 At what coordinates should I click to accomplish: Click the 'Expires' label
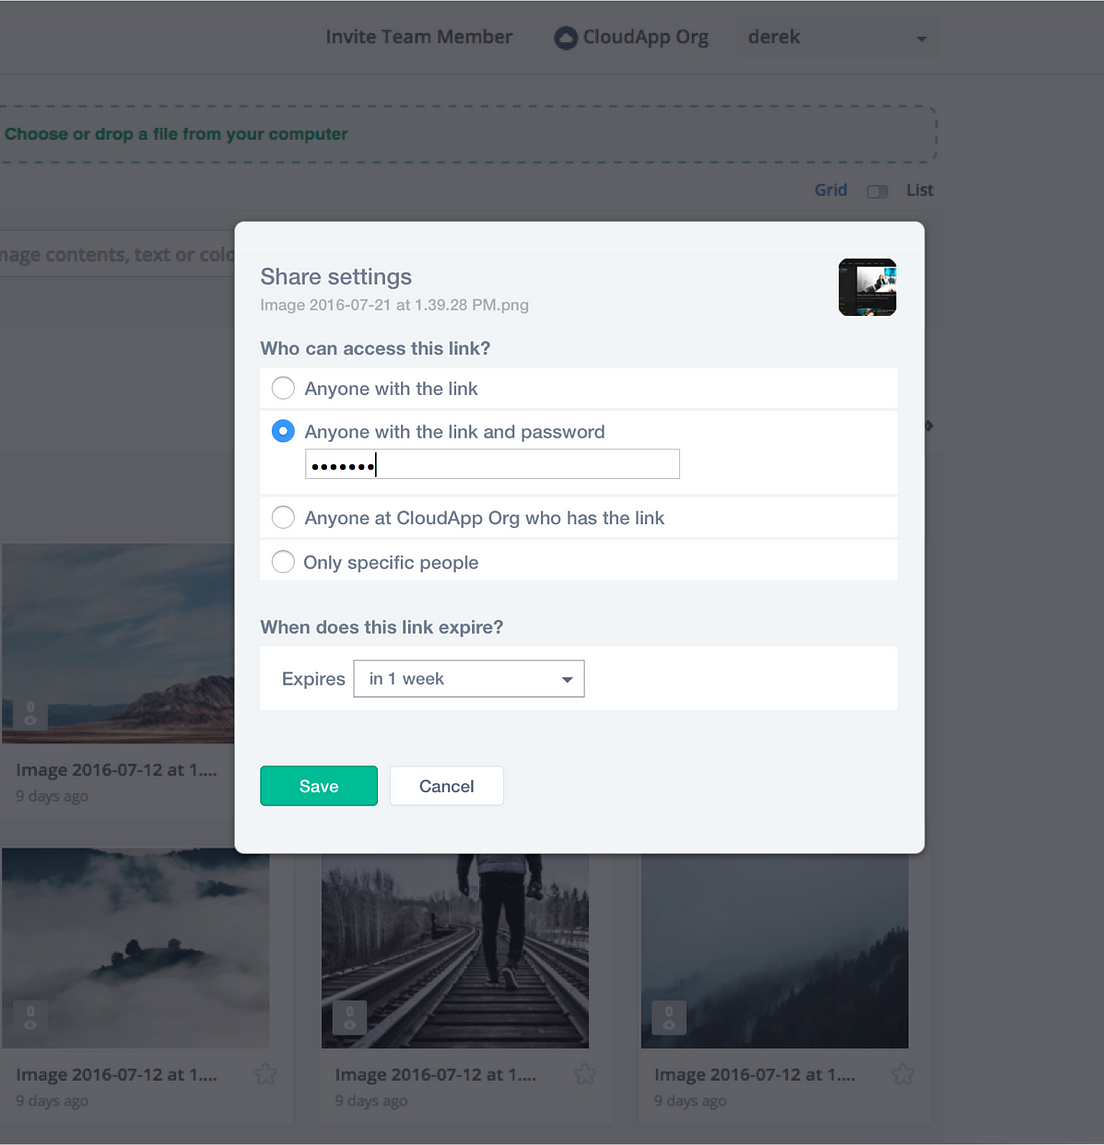point(313,678)
